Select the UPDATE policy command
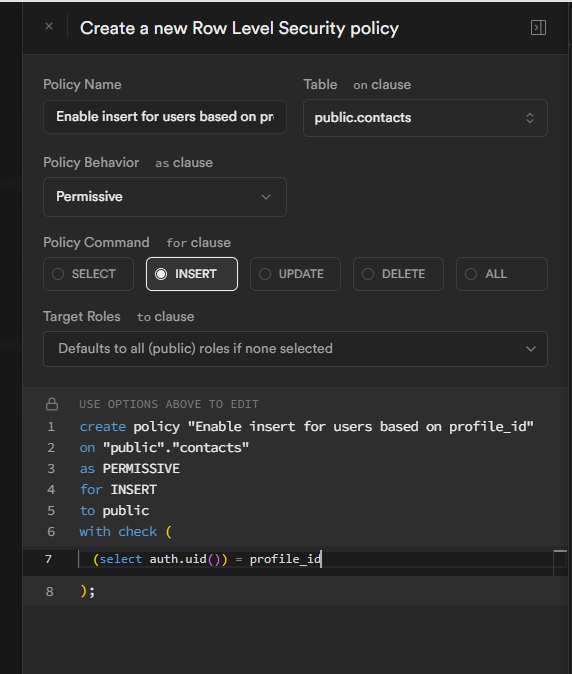Screen dimensions: 572x674 295,274
